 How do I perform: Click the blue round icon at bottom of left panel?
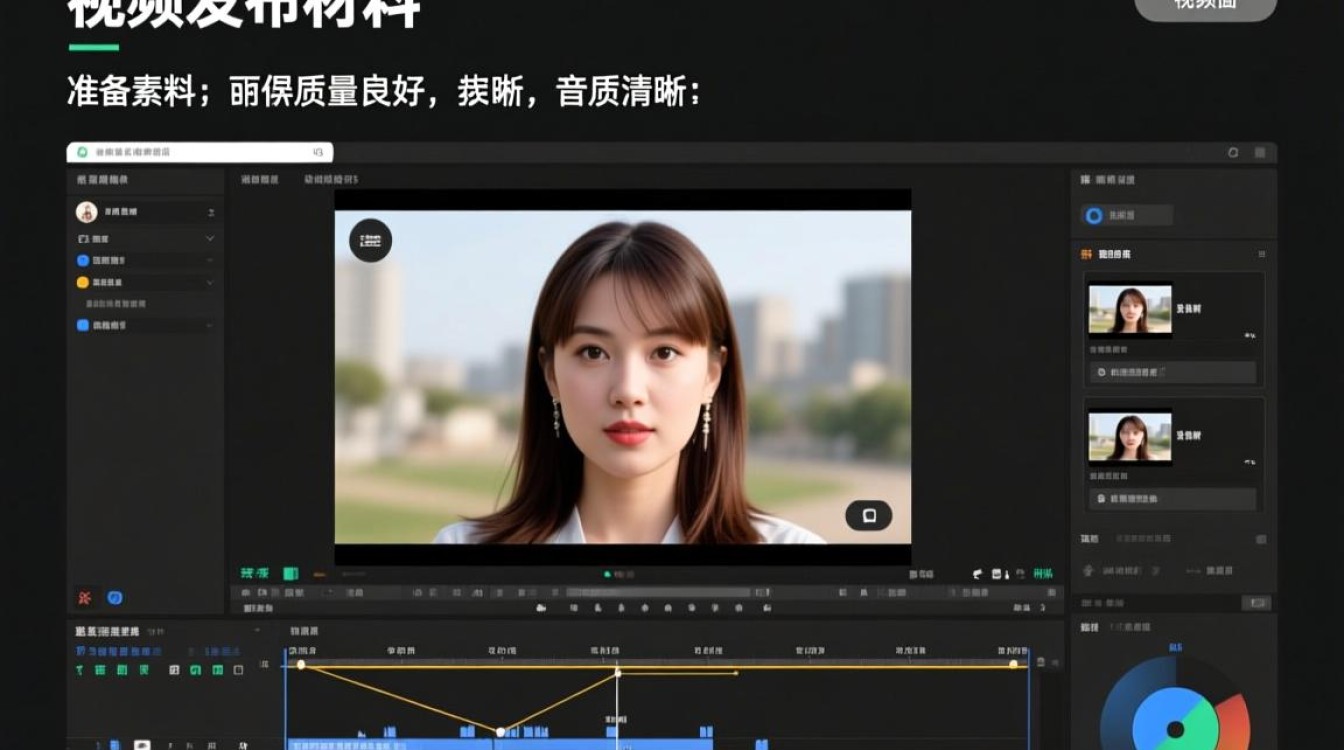click(x=115, y=597)
